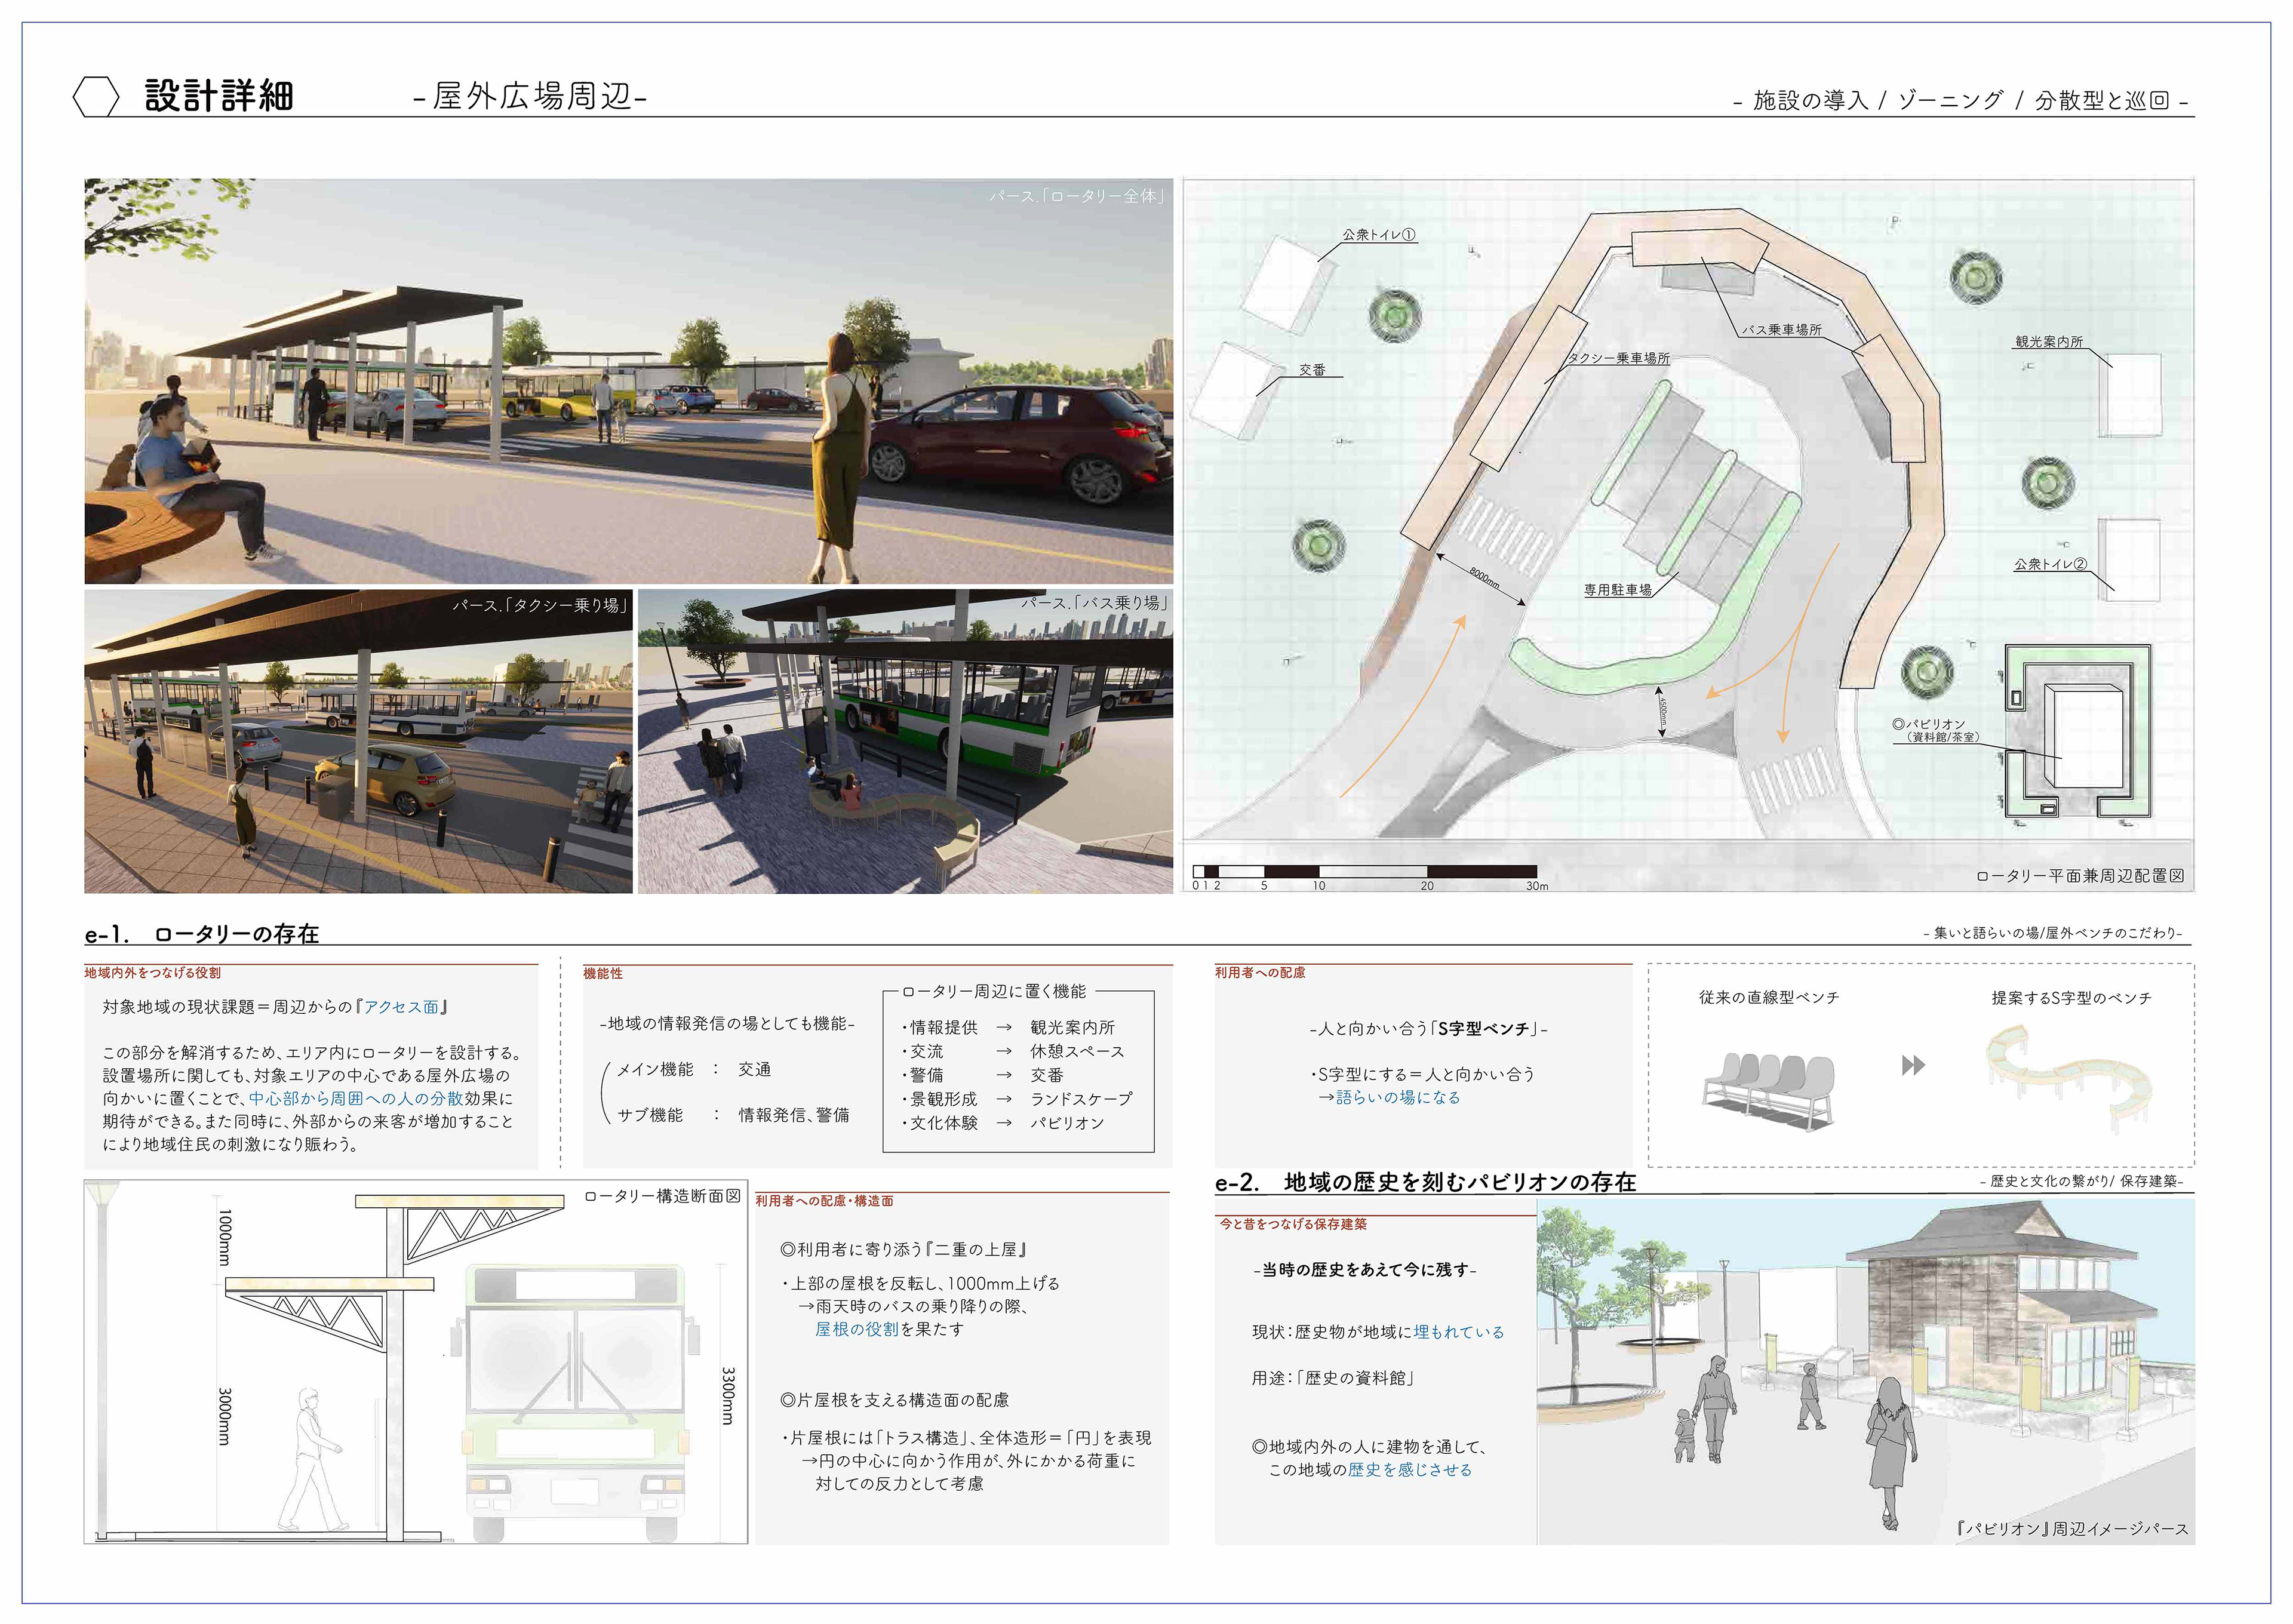Click the blue 中心部から周囲への人の分散 text
The image size is (2293, 1624).
[x=355, y=1098]
